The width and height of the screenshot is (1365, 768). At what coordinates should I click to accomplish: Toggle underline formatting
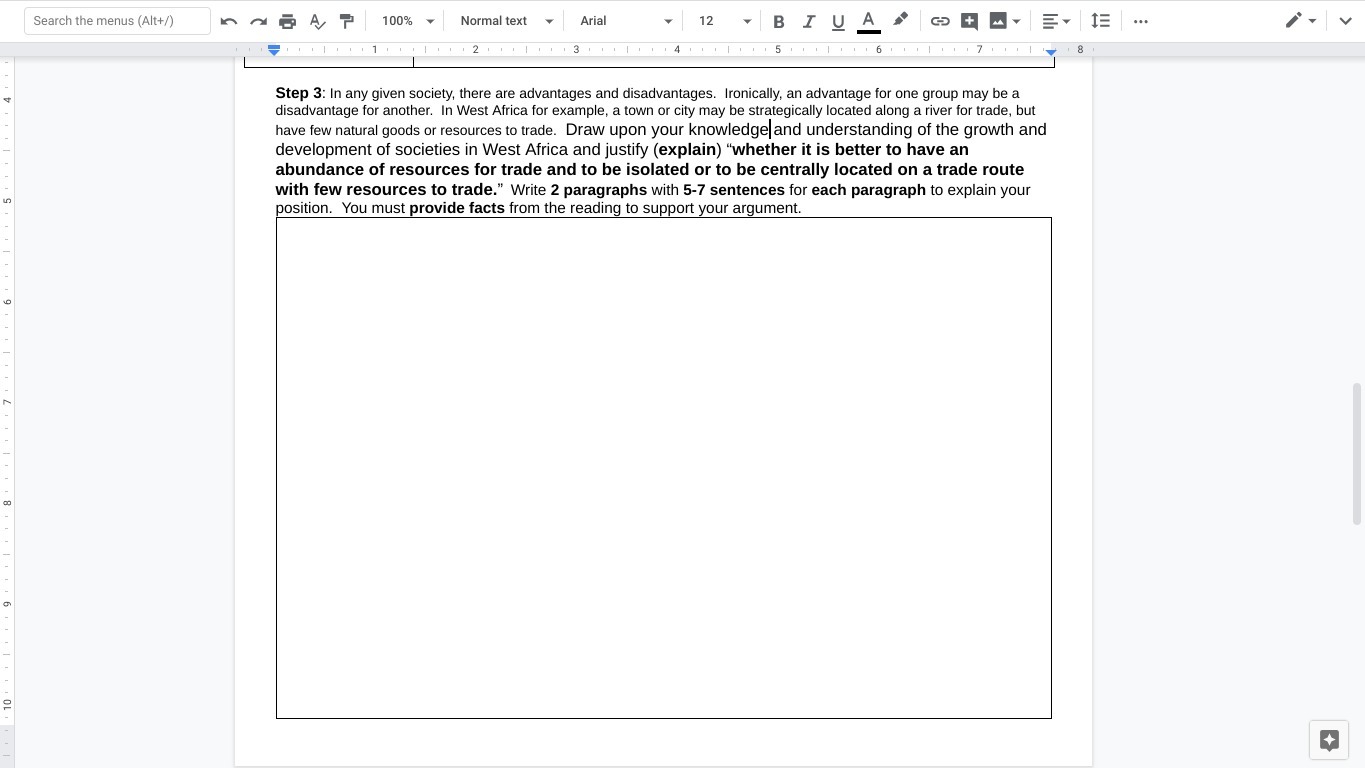(x=838, y=21)
